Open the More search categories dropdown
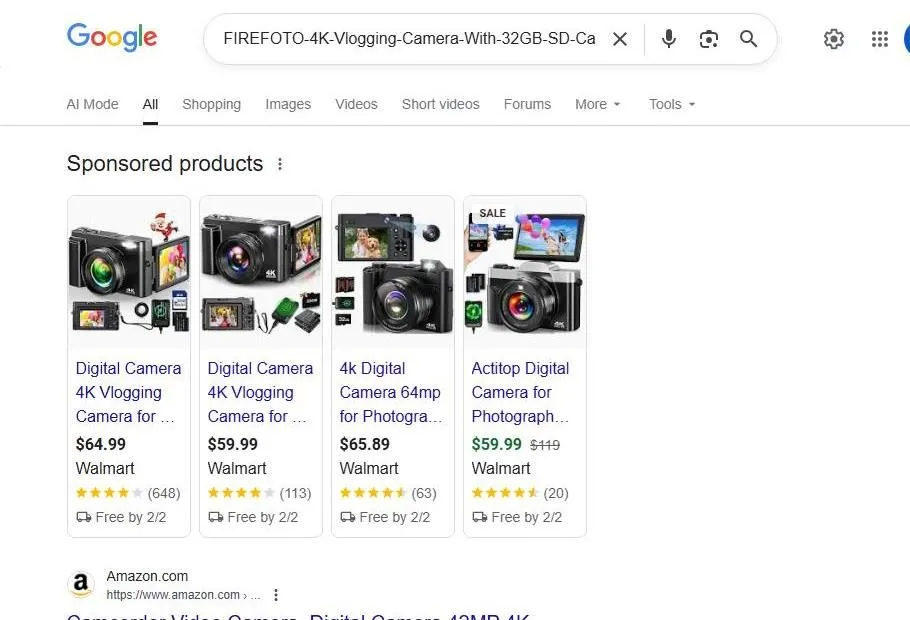This screenshot has height=620, width=910. tap(596, 104)
